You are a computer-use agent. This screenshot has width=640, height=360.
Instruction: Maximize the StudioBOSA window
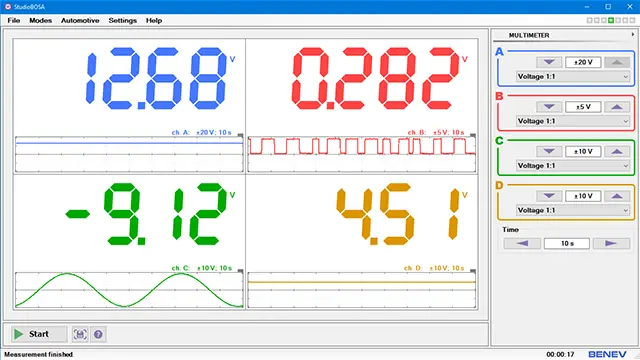point(608,7)
